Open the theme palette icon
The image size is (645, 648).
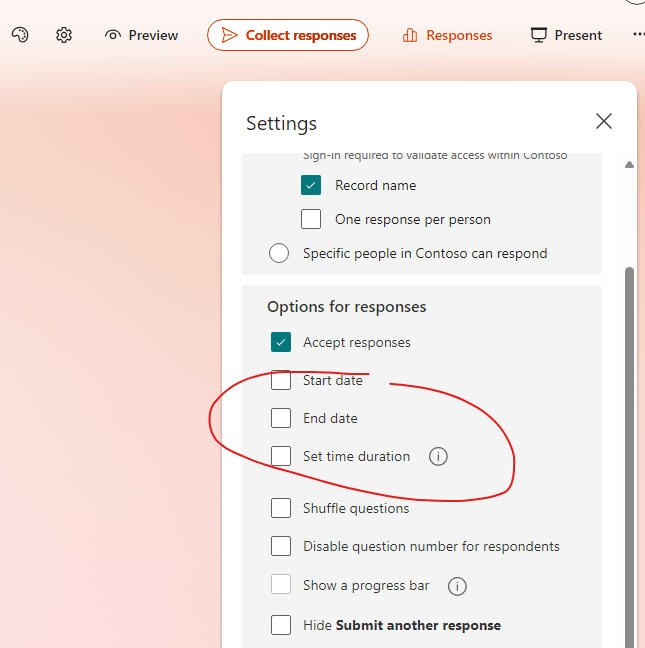coord(20,35)
